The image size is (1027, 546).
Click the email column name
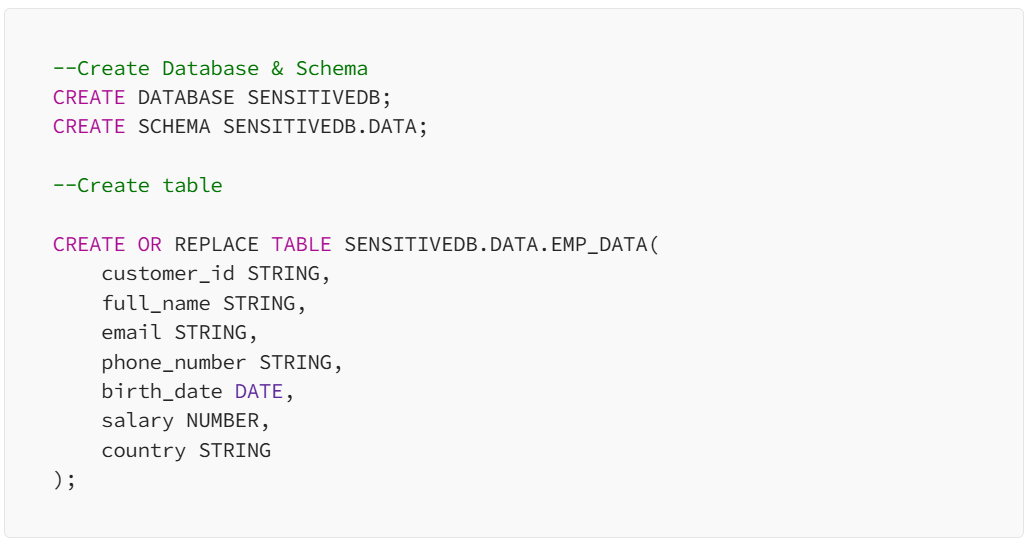[x=131, y=333]
